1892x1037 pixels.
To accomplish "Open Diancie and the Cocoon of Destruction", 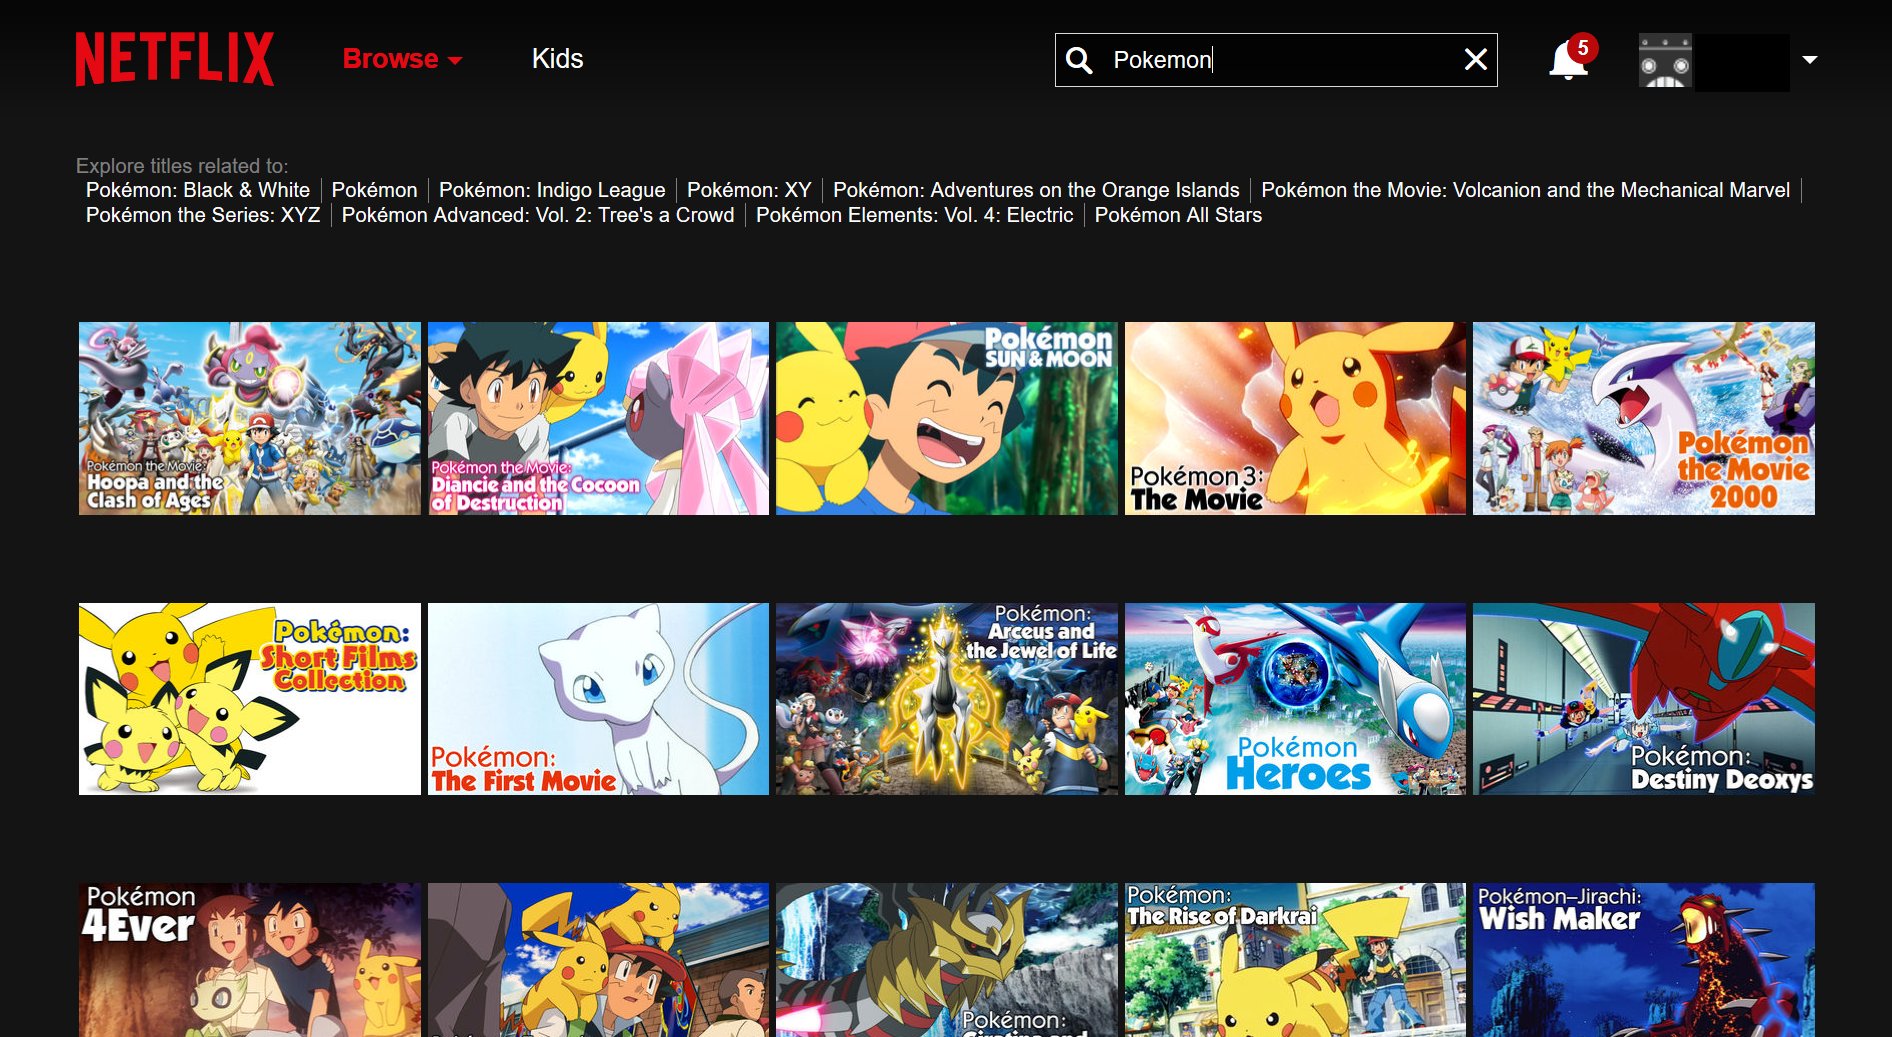I will coord(598,418).
